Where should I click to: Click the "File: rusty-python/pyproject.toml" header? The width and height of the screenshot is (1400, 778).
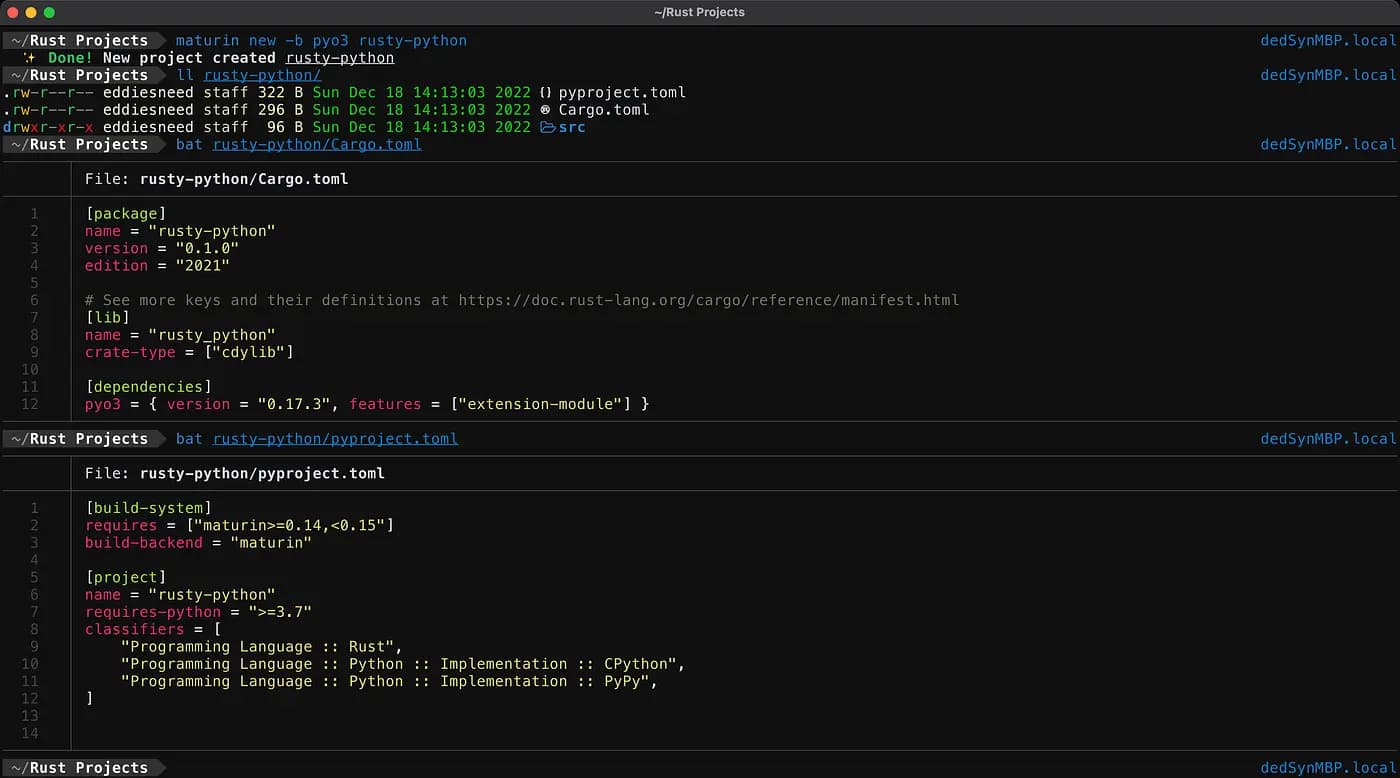(x=234, y=473)
